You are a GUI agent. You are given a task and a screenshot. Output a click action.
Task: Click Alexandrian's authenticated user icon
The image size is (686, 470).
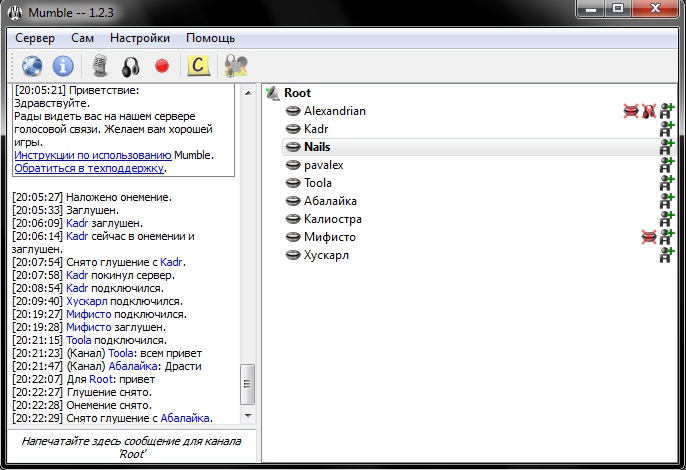click(667, 111)
